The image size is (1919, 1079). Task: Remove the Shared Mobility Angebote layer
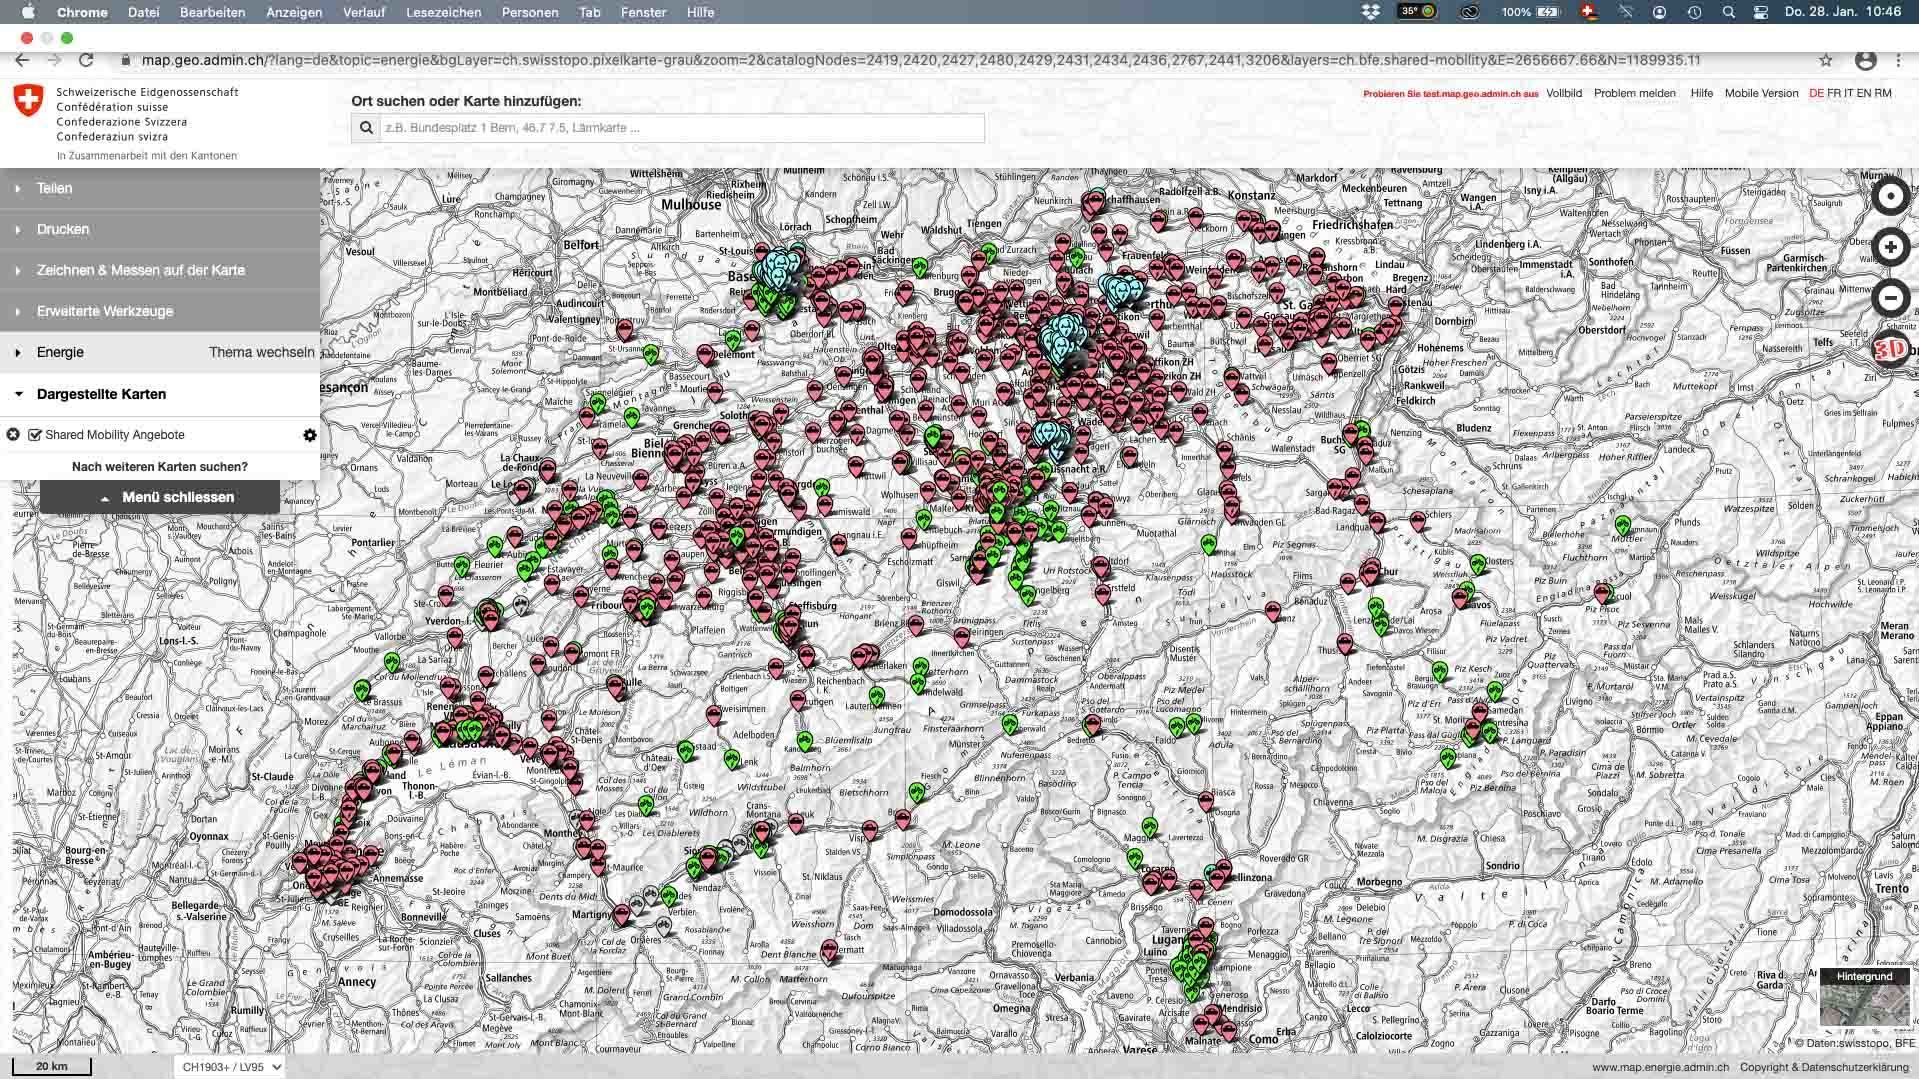pyautogui.click(x=13, y=435)
